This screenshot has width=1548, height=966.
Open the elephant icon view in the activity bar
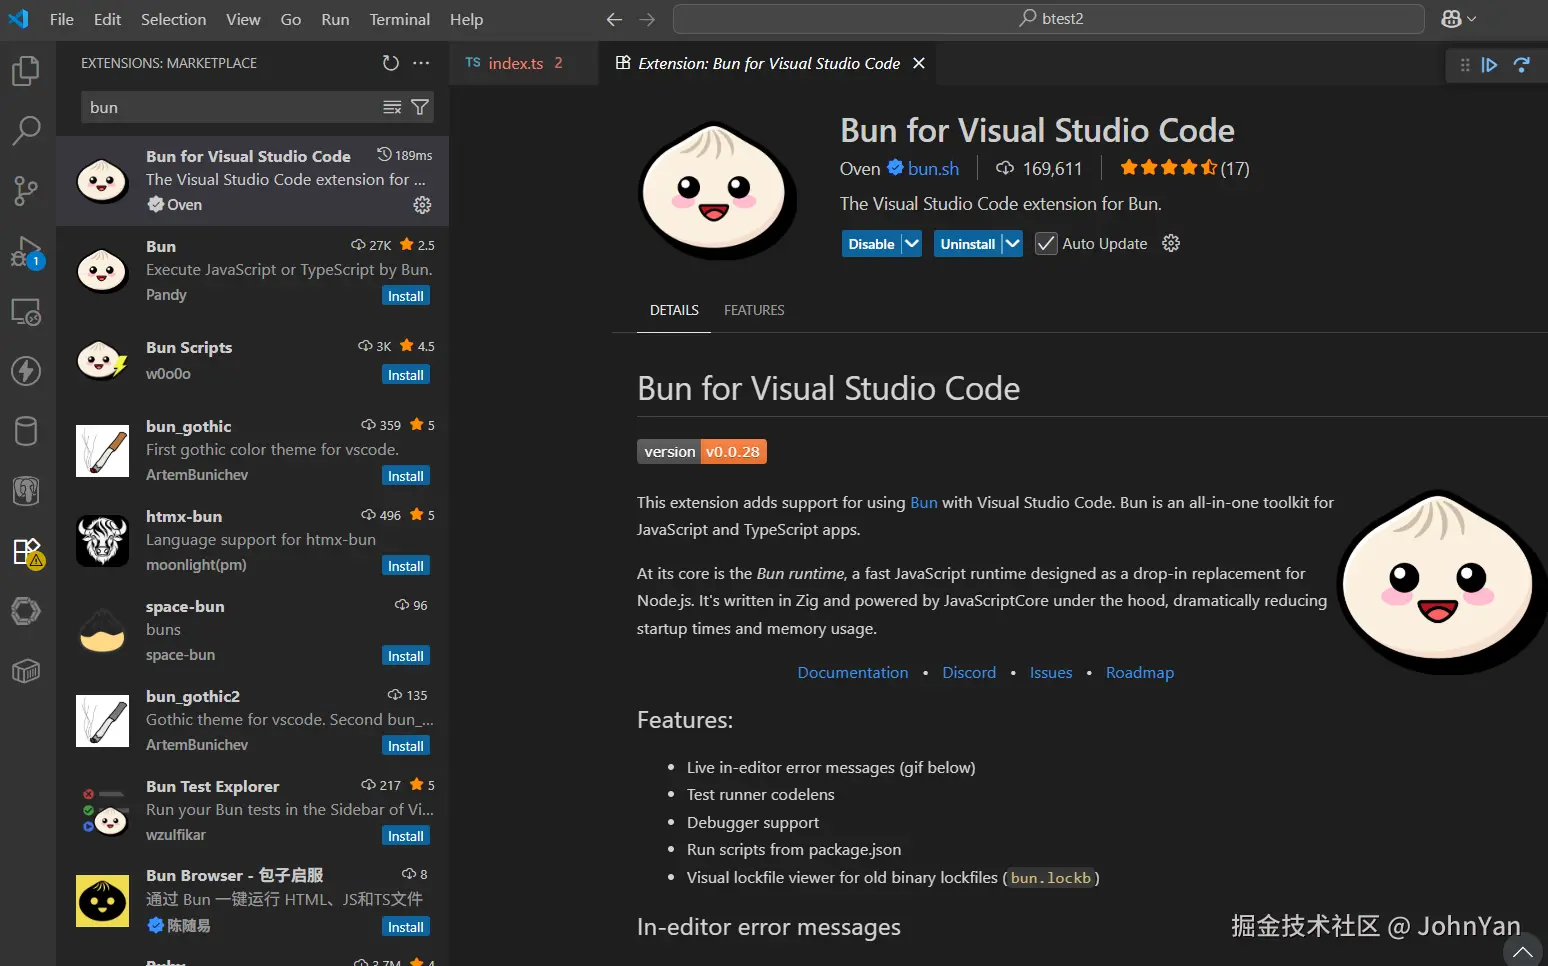(26, 491)
